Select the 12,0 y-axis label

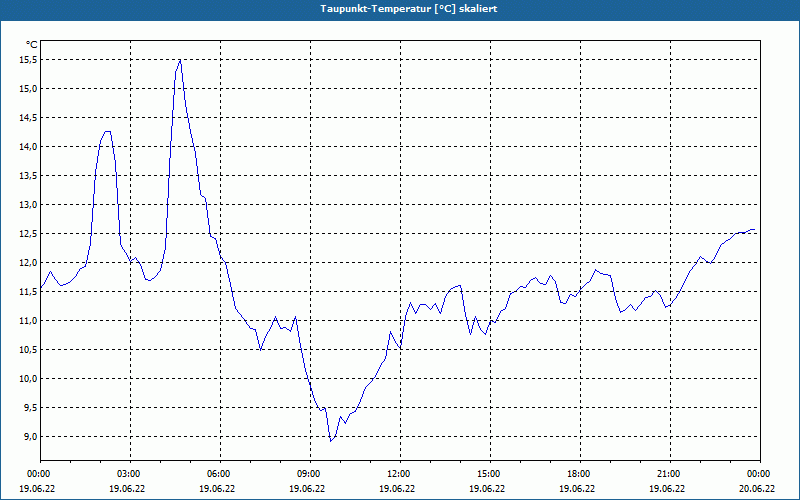[29, 263]
